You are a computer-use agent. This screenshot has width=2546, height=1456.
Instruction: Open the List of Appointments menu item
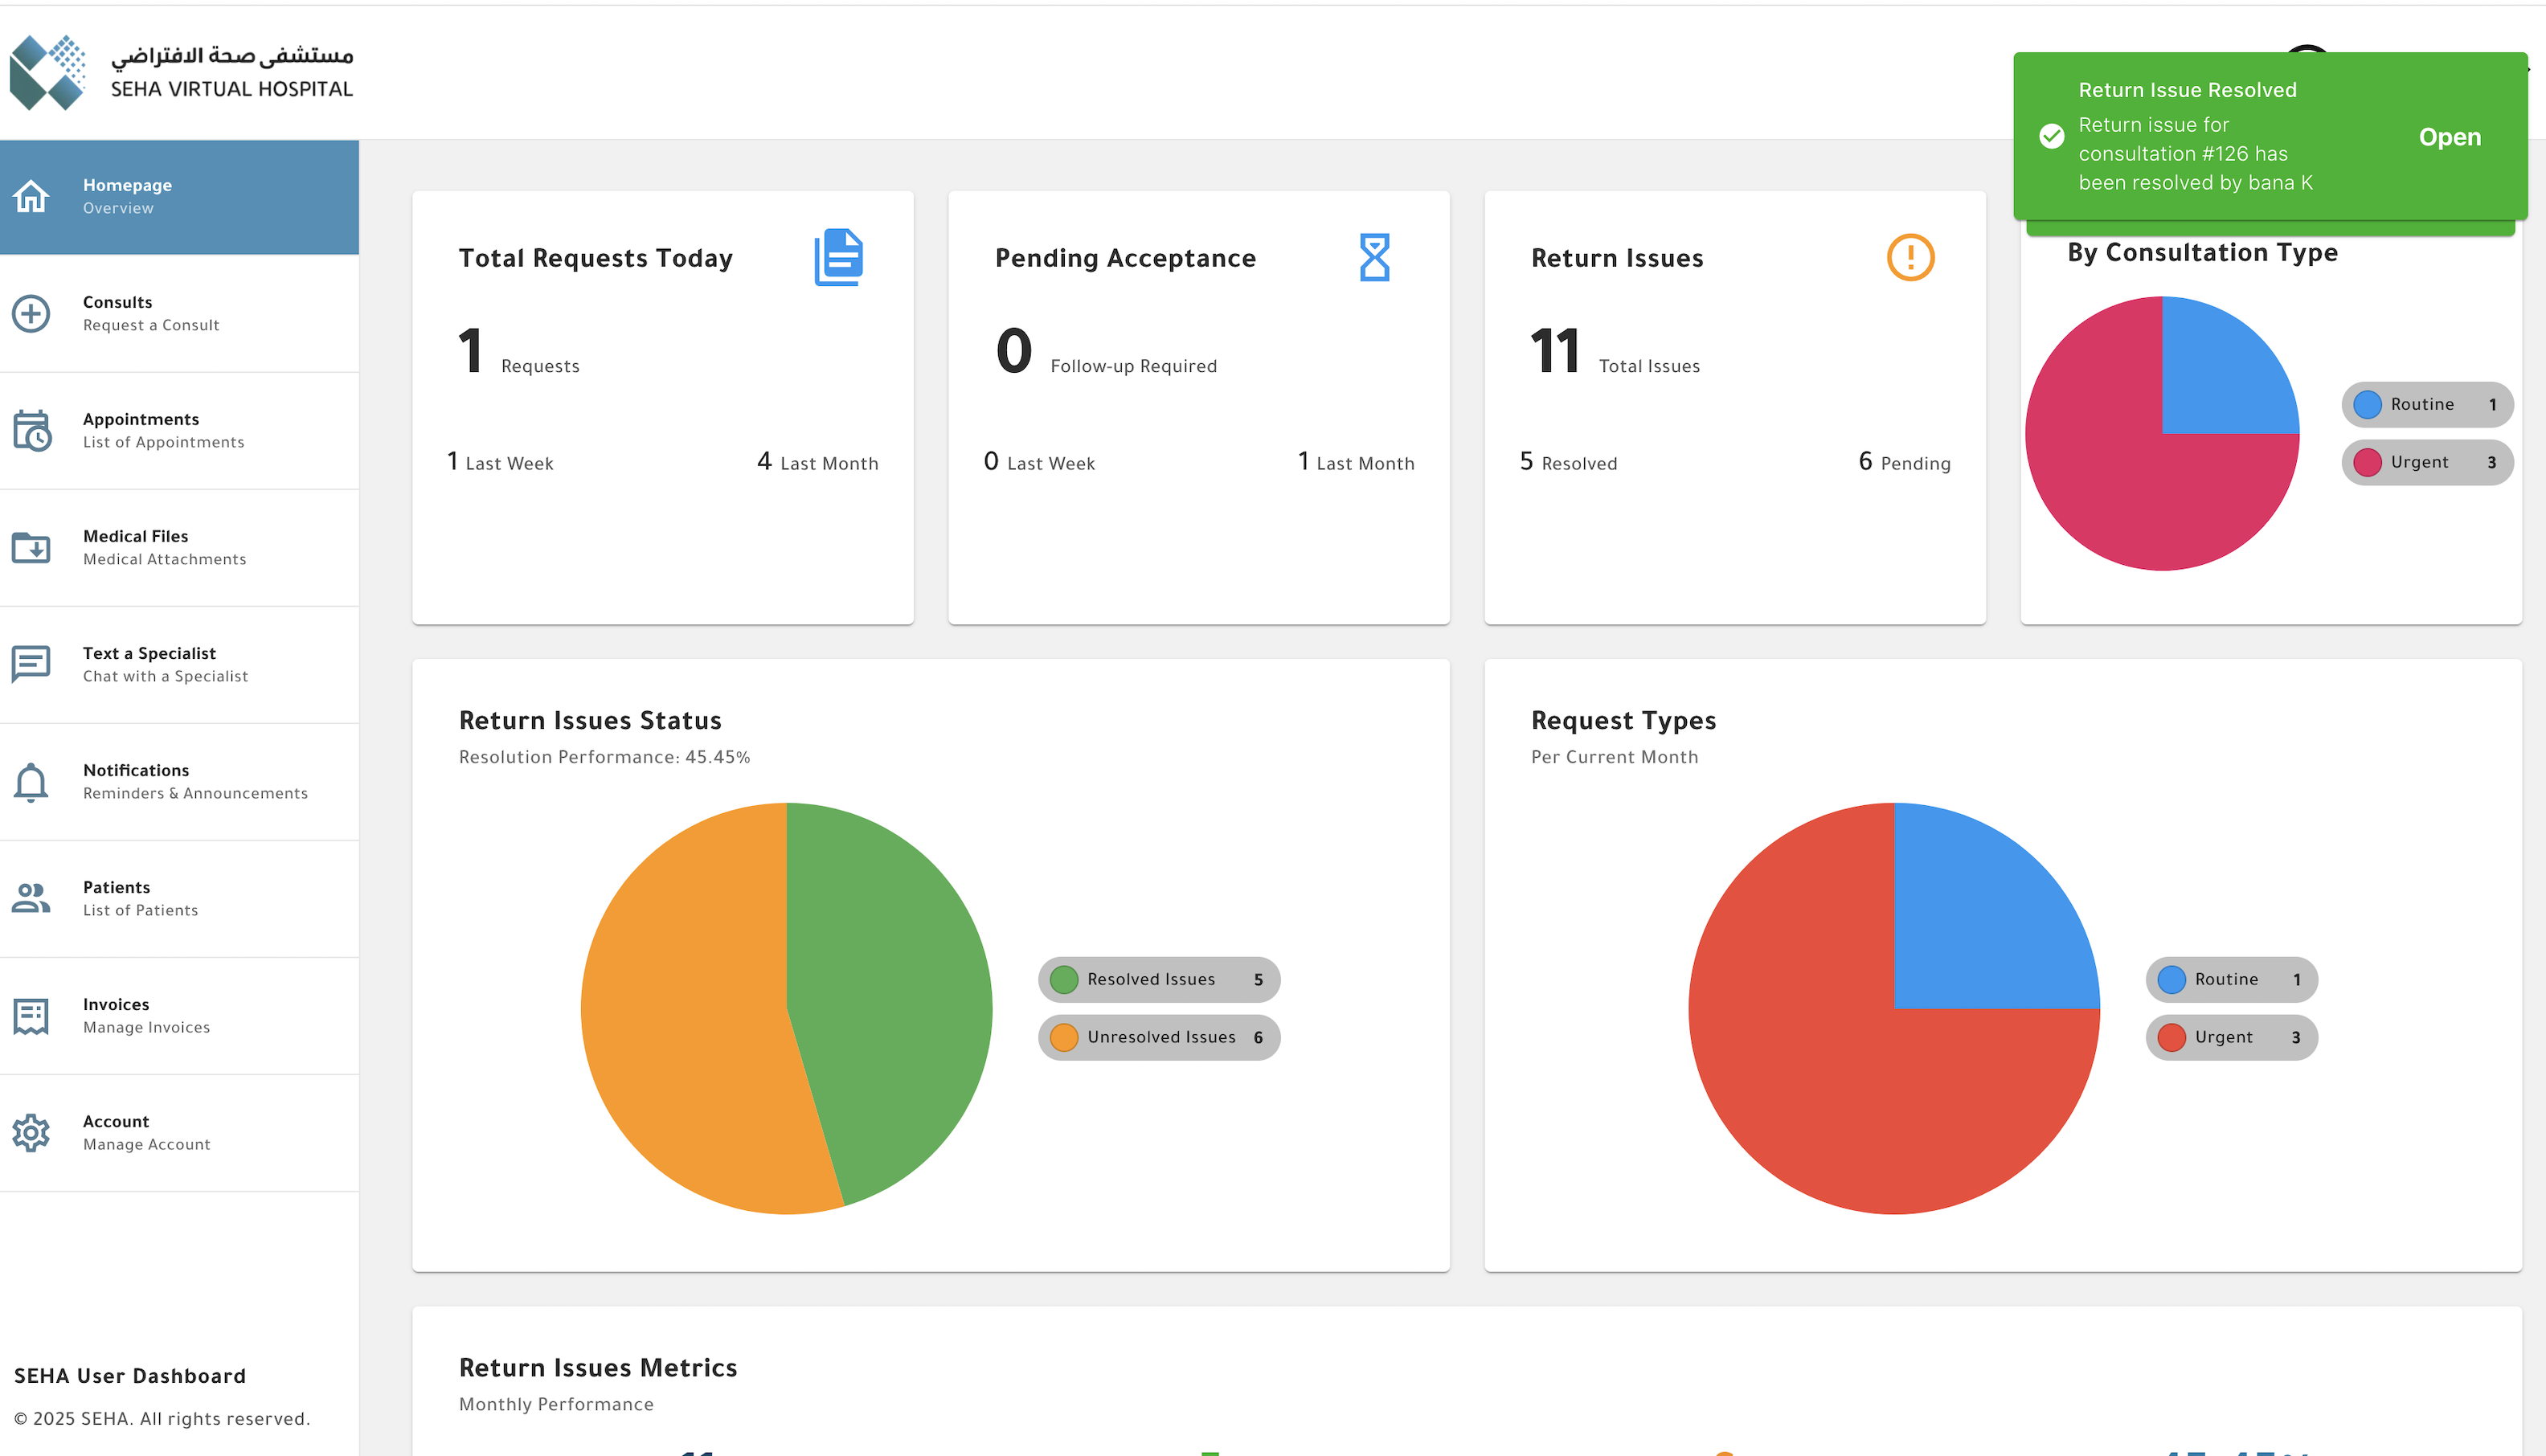tap(163, 430)
